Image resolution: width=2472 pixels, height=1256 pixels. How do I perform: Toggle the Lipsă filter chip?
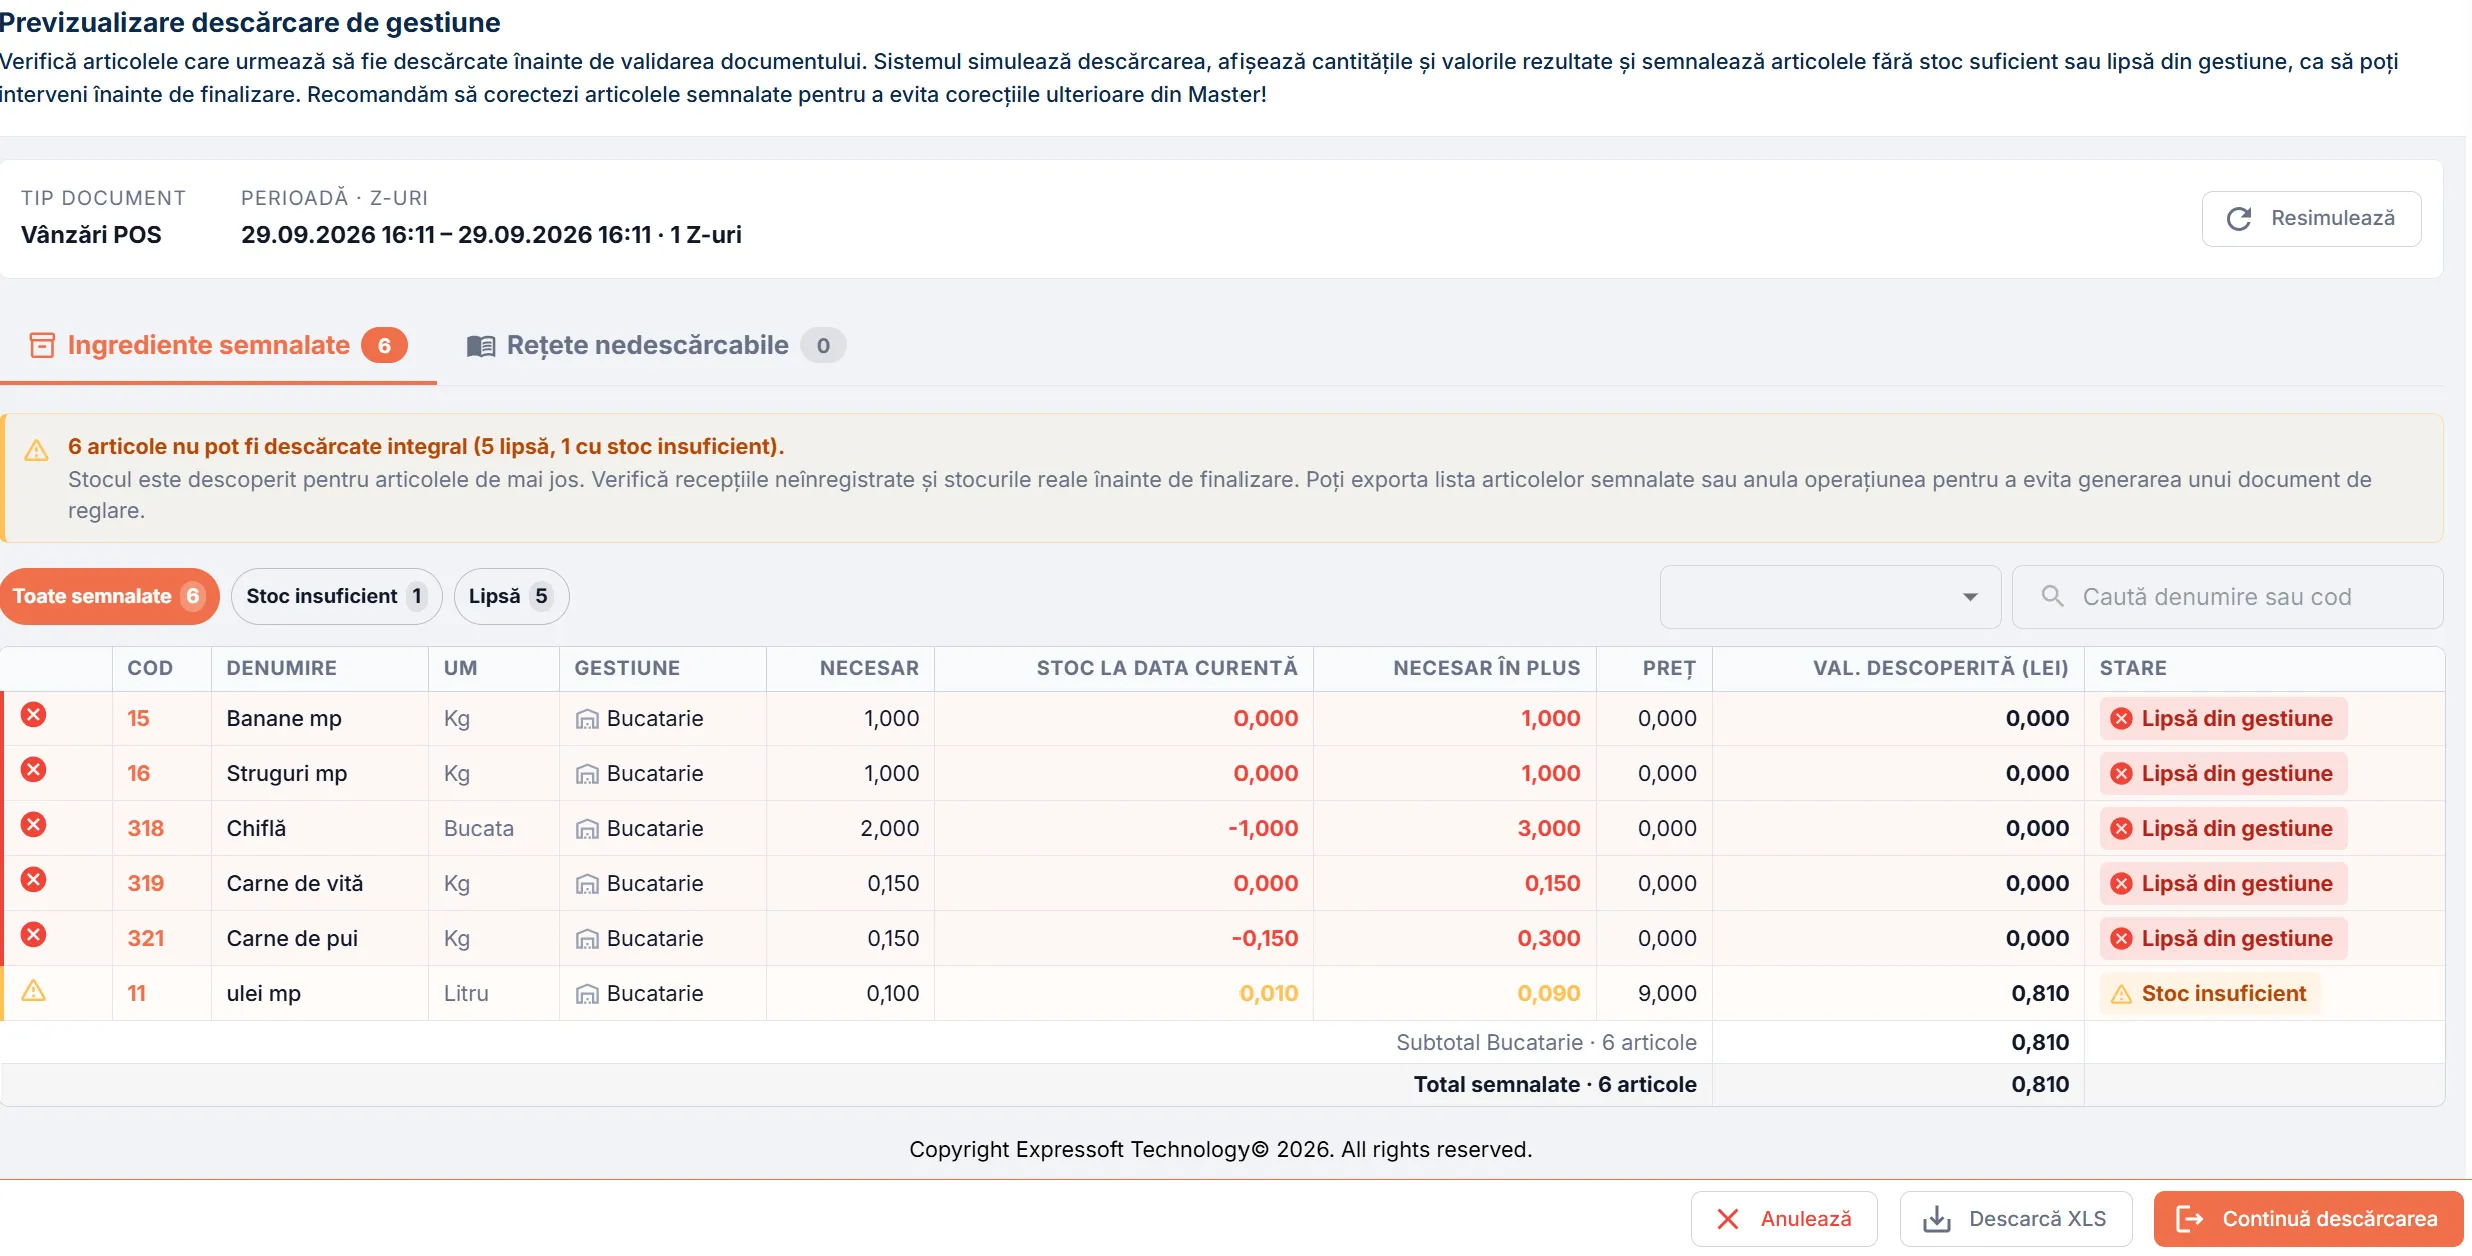tap(511, 597)
